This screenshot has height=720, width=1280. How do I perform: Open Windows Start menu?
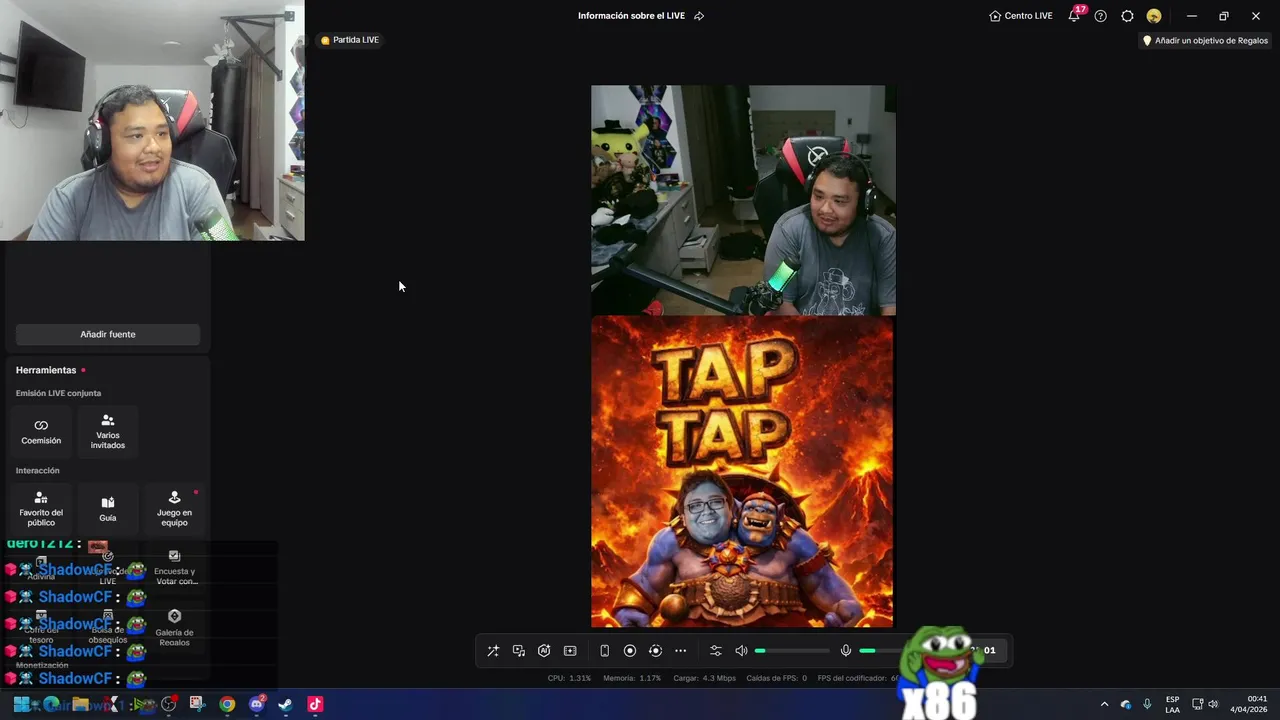21,704
